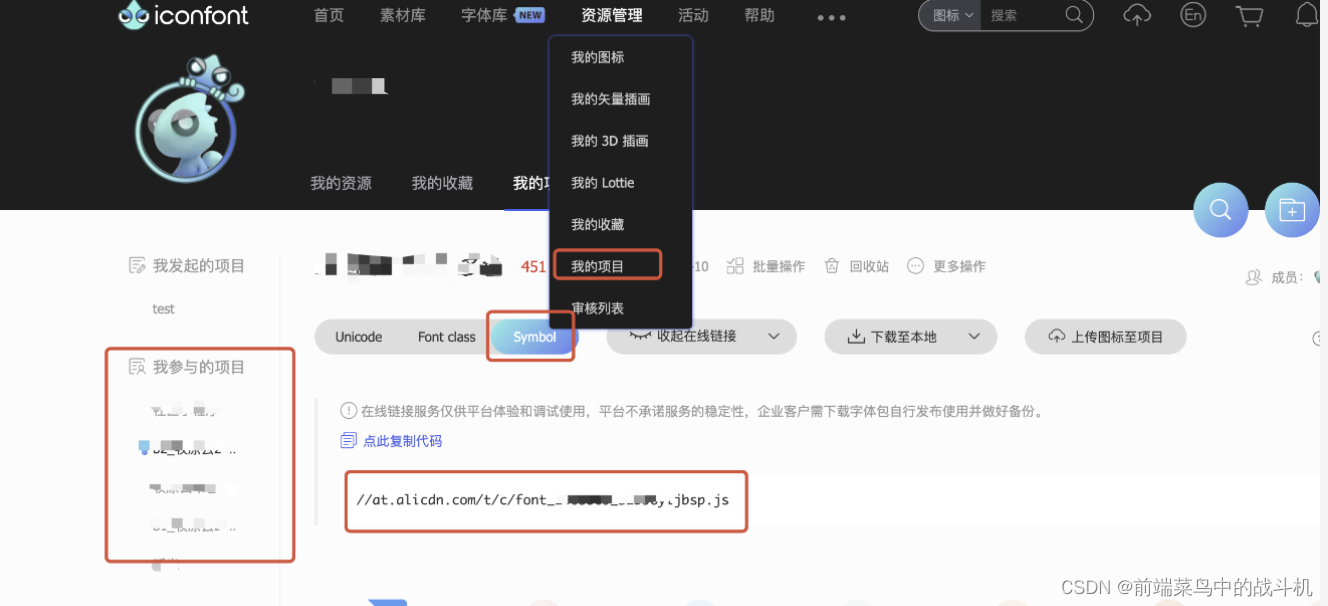Select the Symbol code mode
This screenshot has height=606, width=1328.
point(531,337)
